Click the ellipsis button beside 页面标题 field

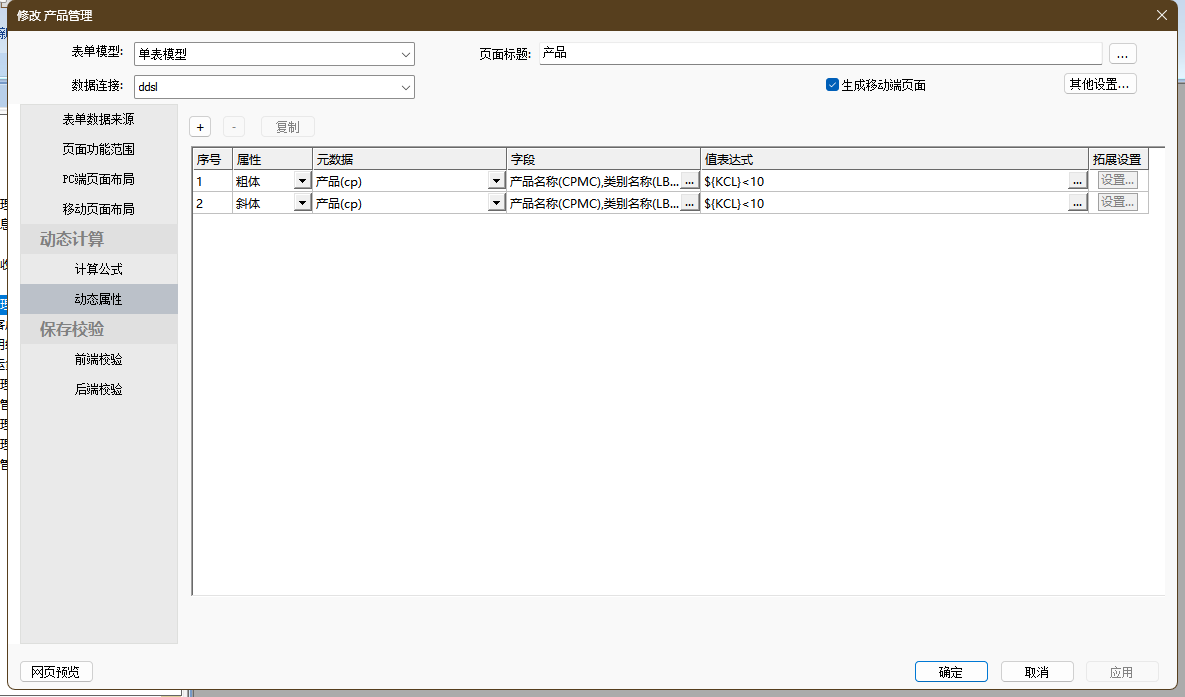(1122, 54)
